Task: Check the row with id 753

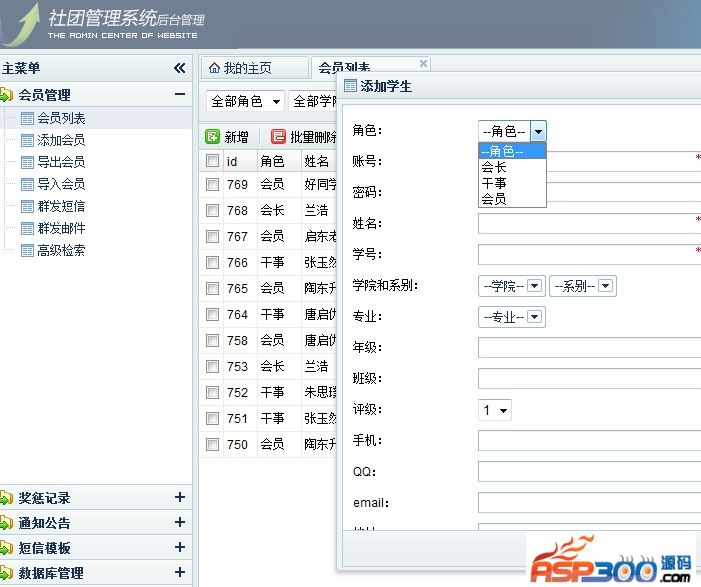Action: pyautogui.click(x=212, y=366)
